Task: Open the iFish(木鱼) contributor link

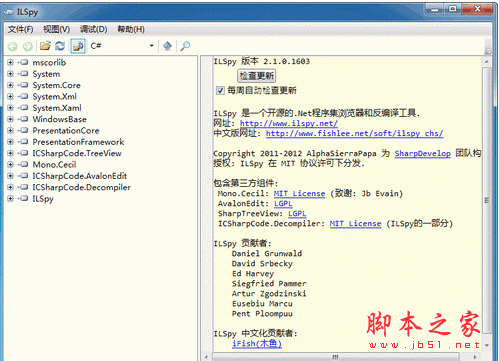Action: pos(257,343)
